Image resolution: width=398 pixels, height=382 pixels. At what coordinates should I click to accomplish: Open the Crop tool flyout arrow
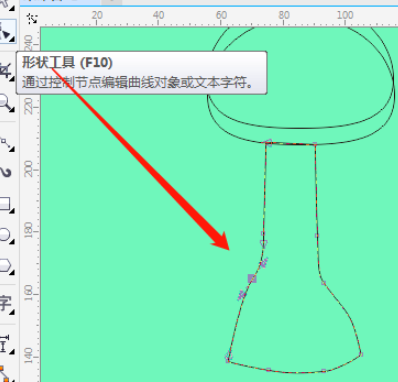pos(13,78)
